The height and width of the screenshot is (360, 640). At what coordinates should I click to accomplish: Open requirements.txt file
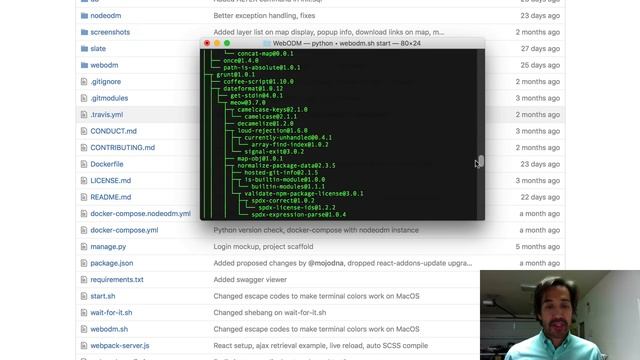(117, 280)
